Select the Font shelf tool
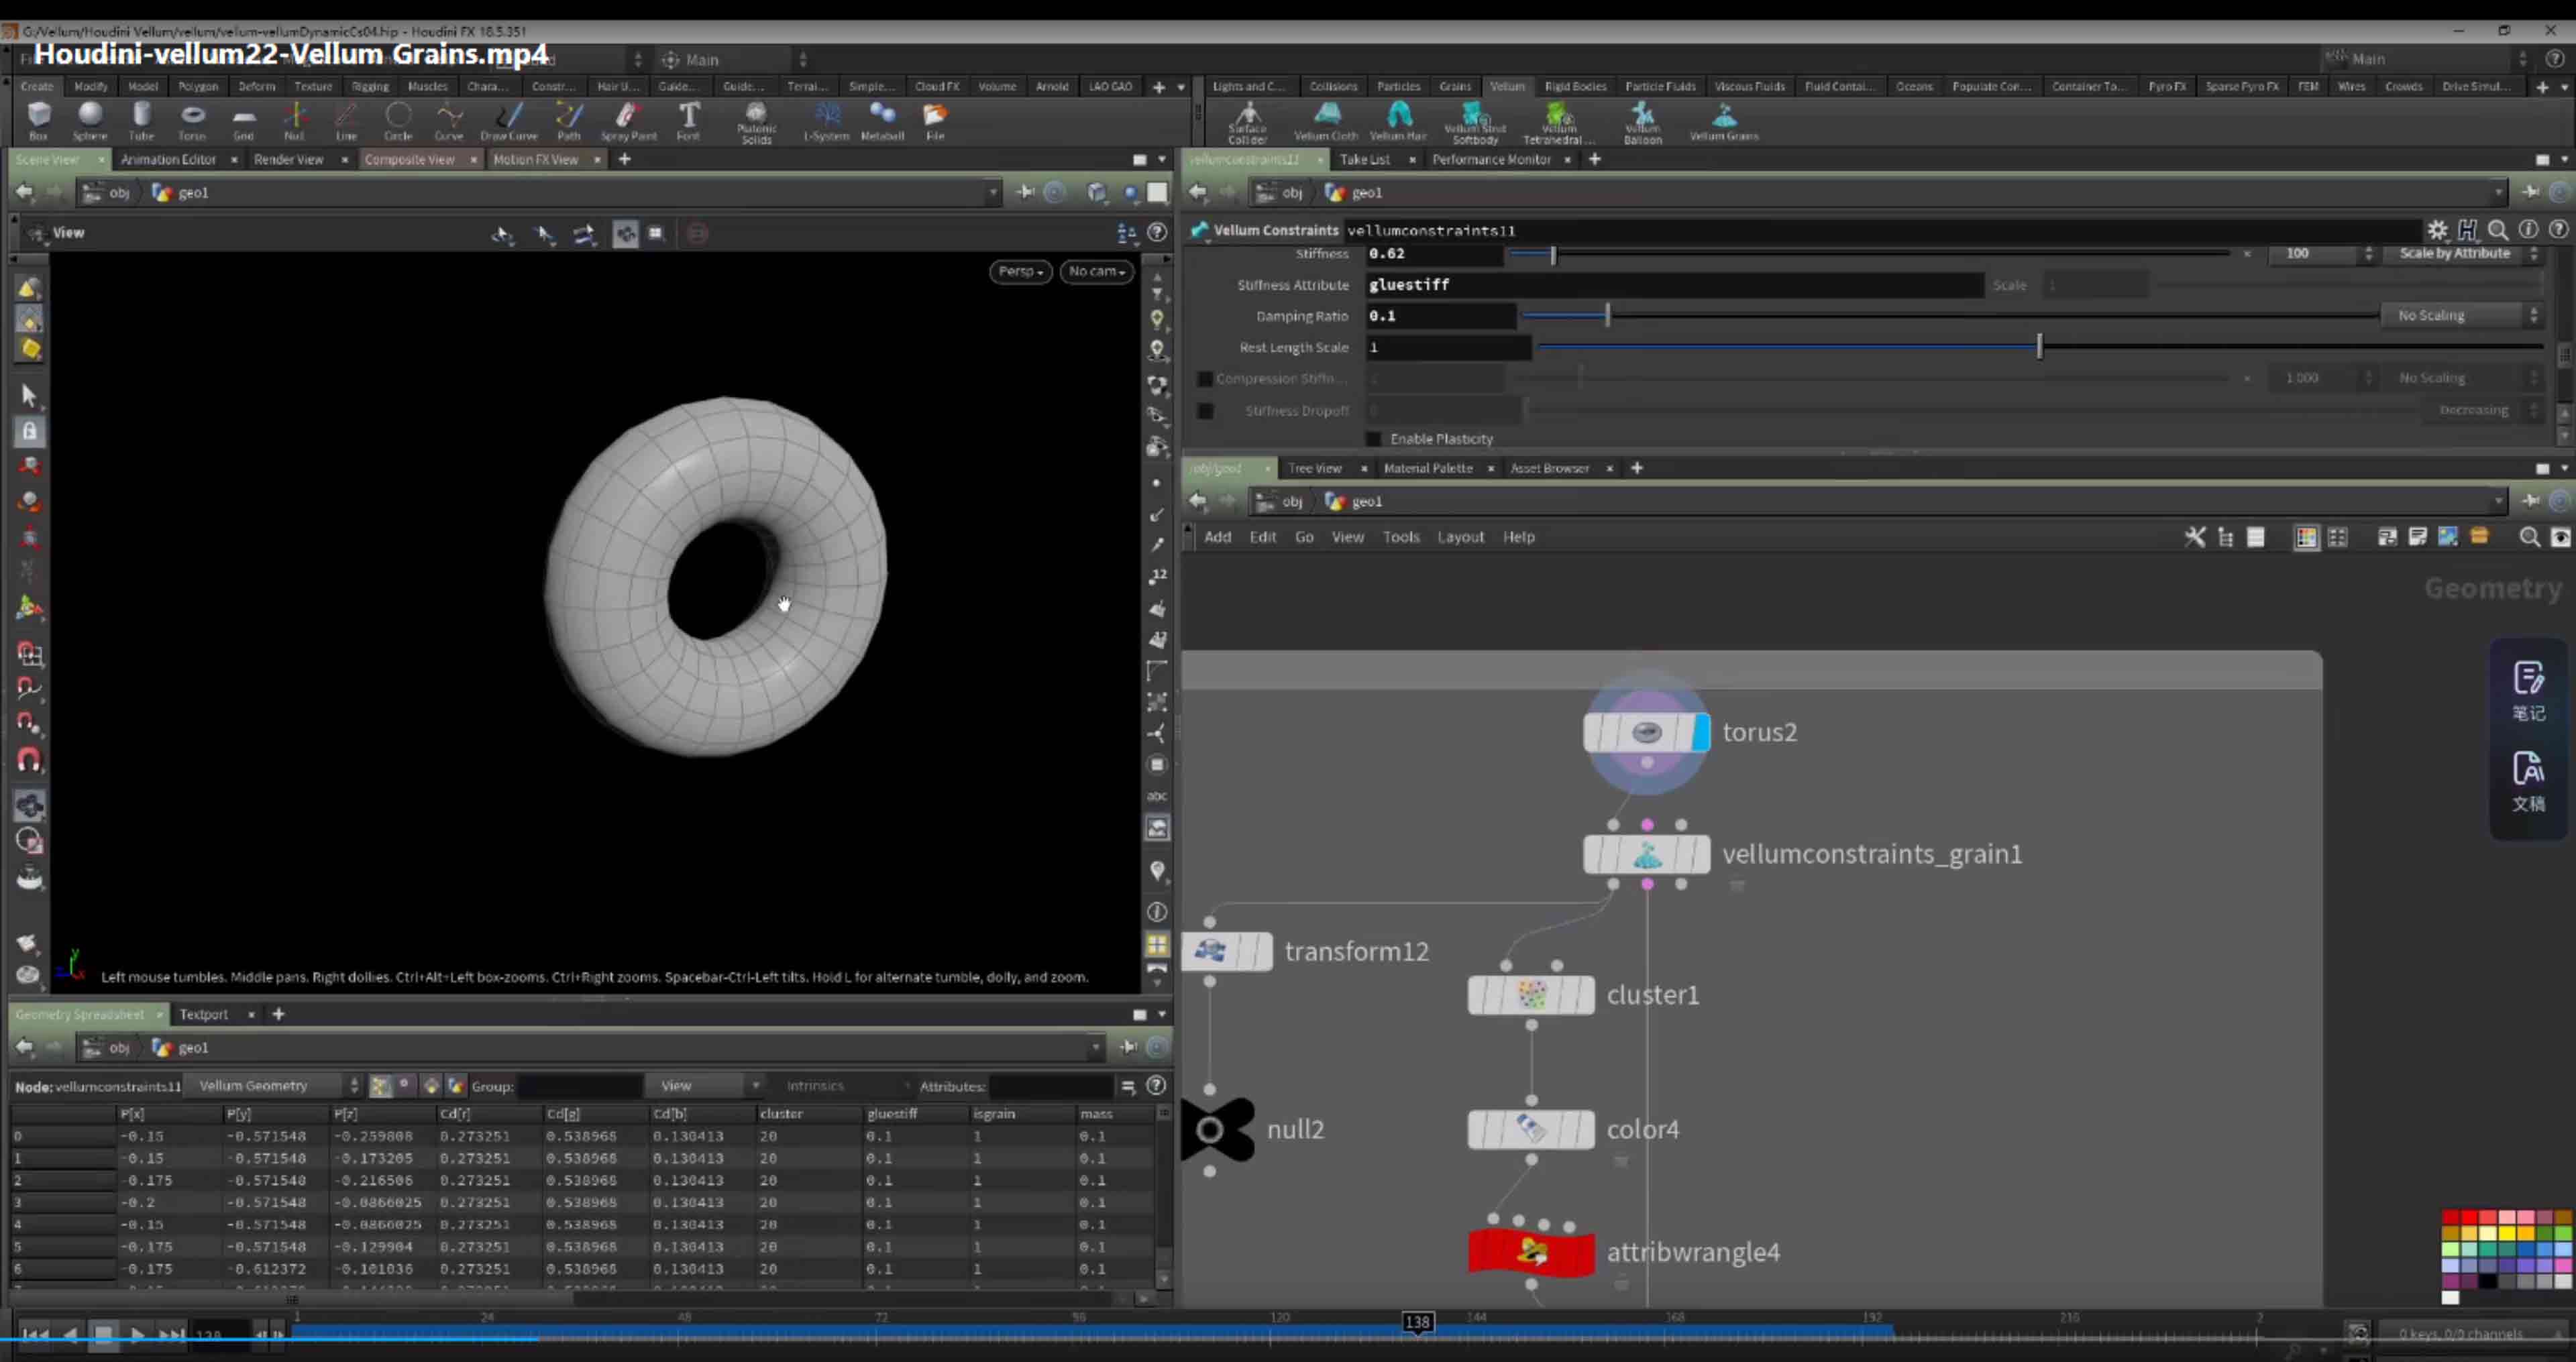This screenshot has height=1362, width=2576. [x=688, y=121]
